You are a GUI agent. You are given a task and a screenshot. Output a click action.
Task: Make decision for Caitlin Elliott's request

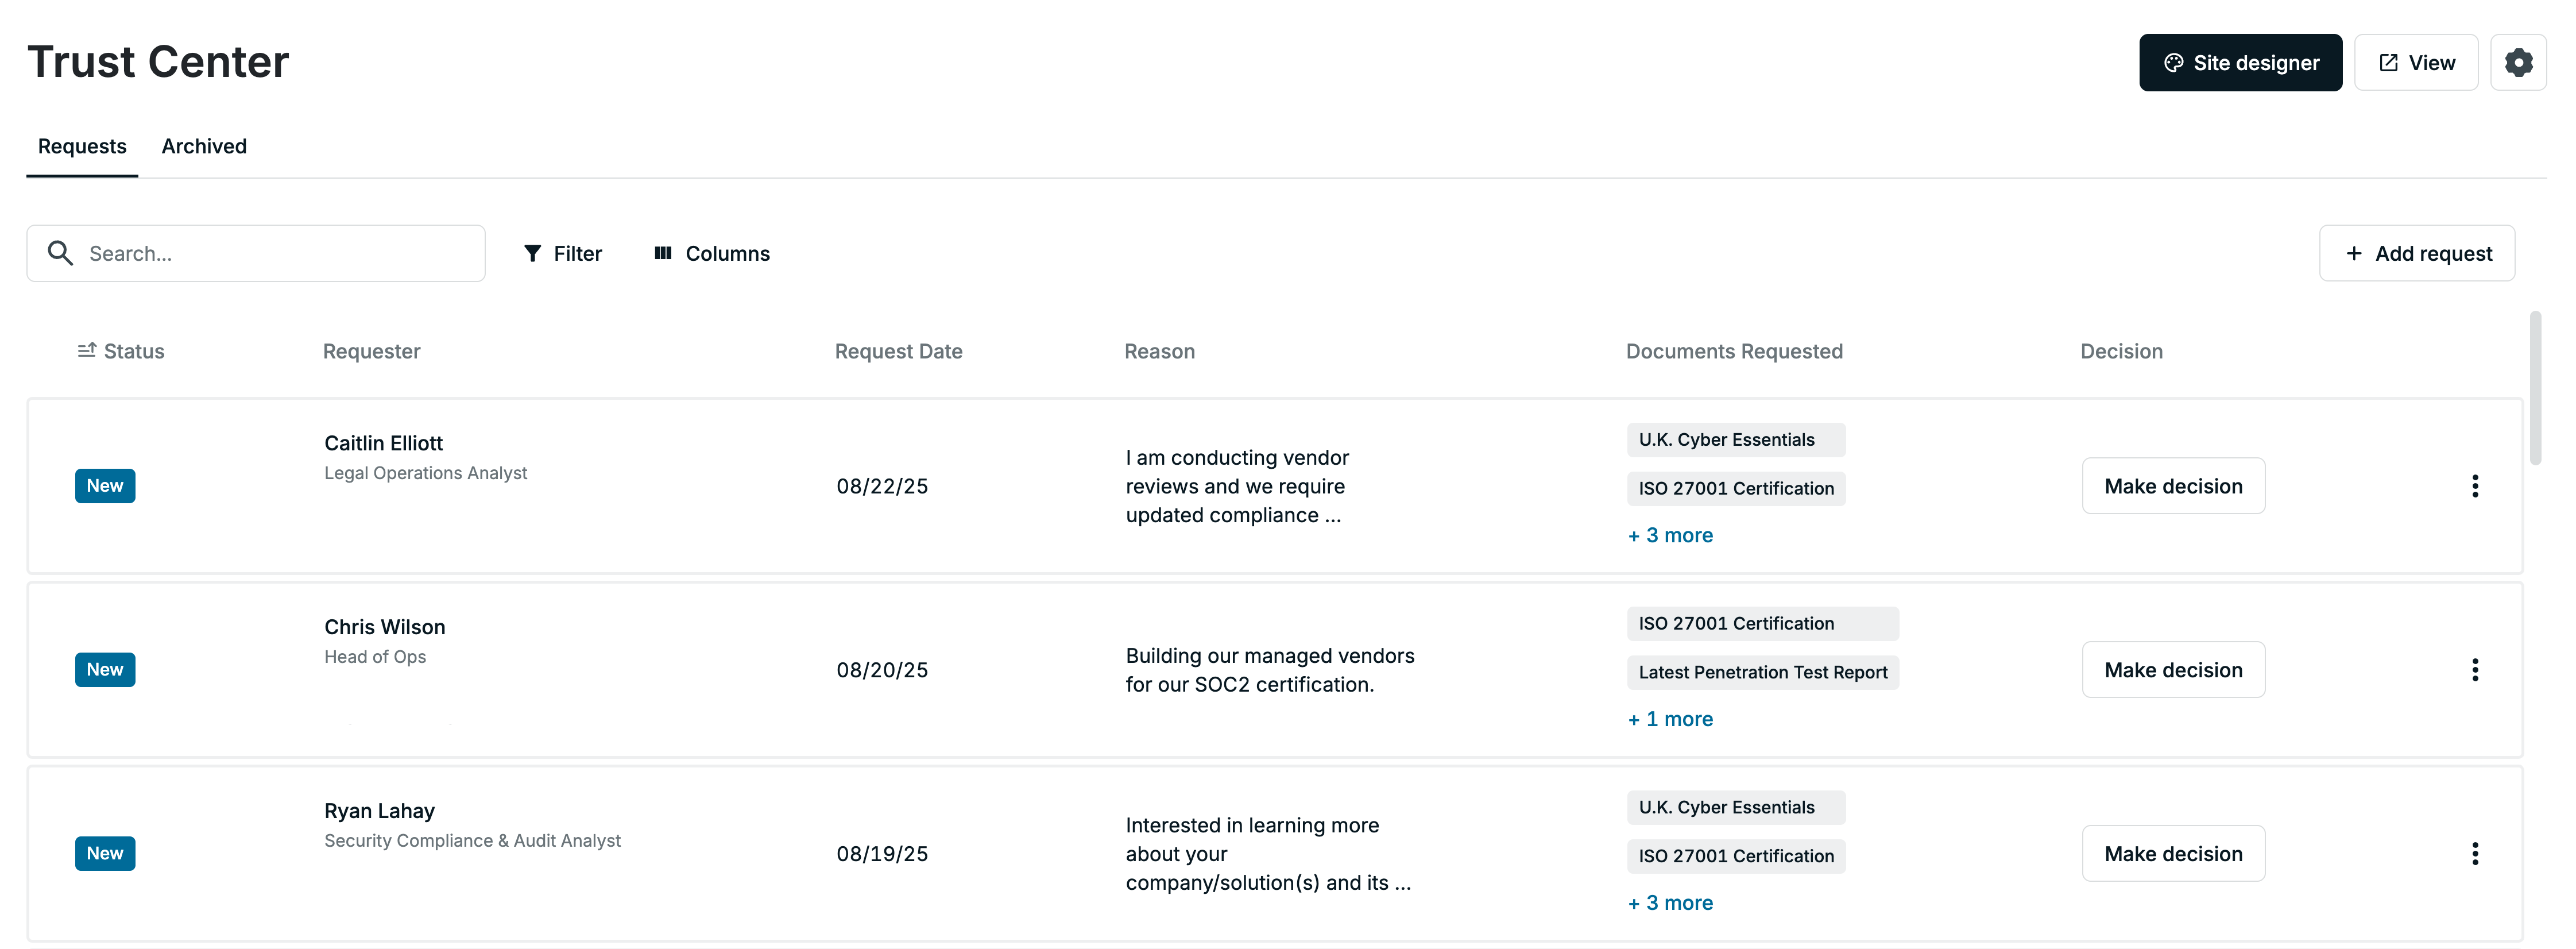tap(2173, 486)
